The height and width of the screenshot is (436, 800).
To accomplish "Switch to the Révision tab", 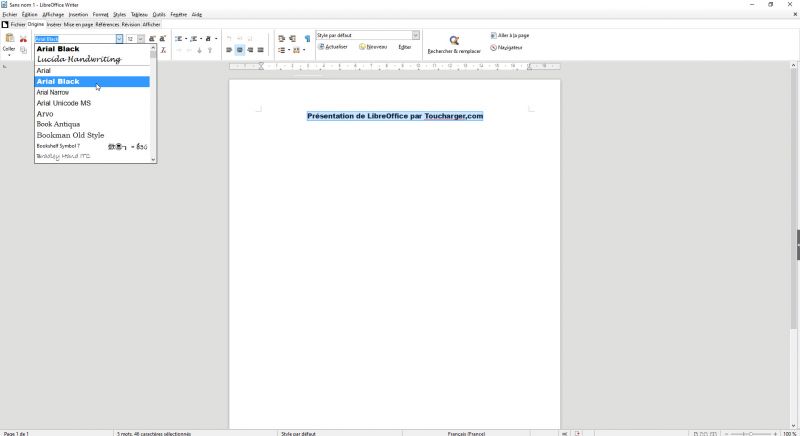I will click(131, 24).
